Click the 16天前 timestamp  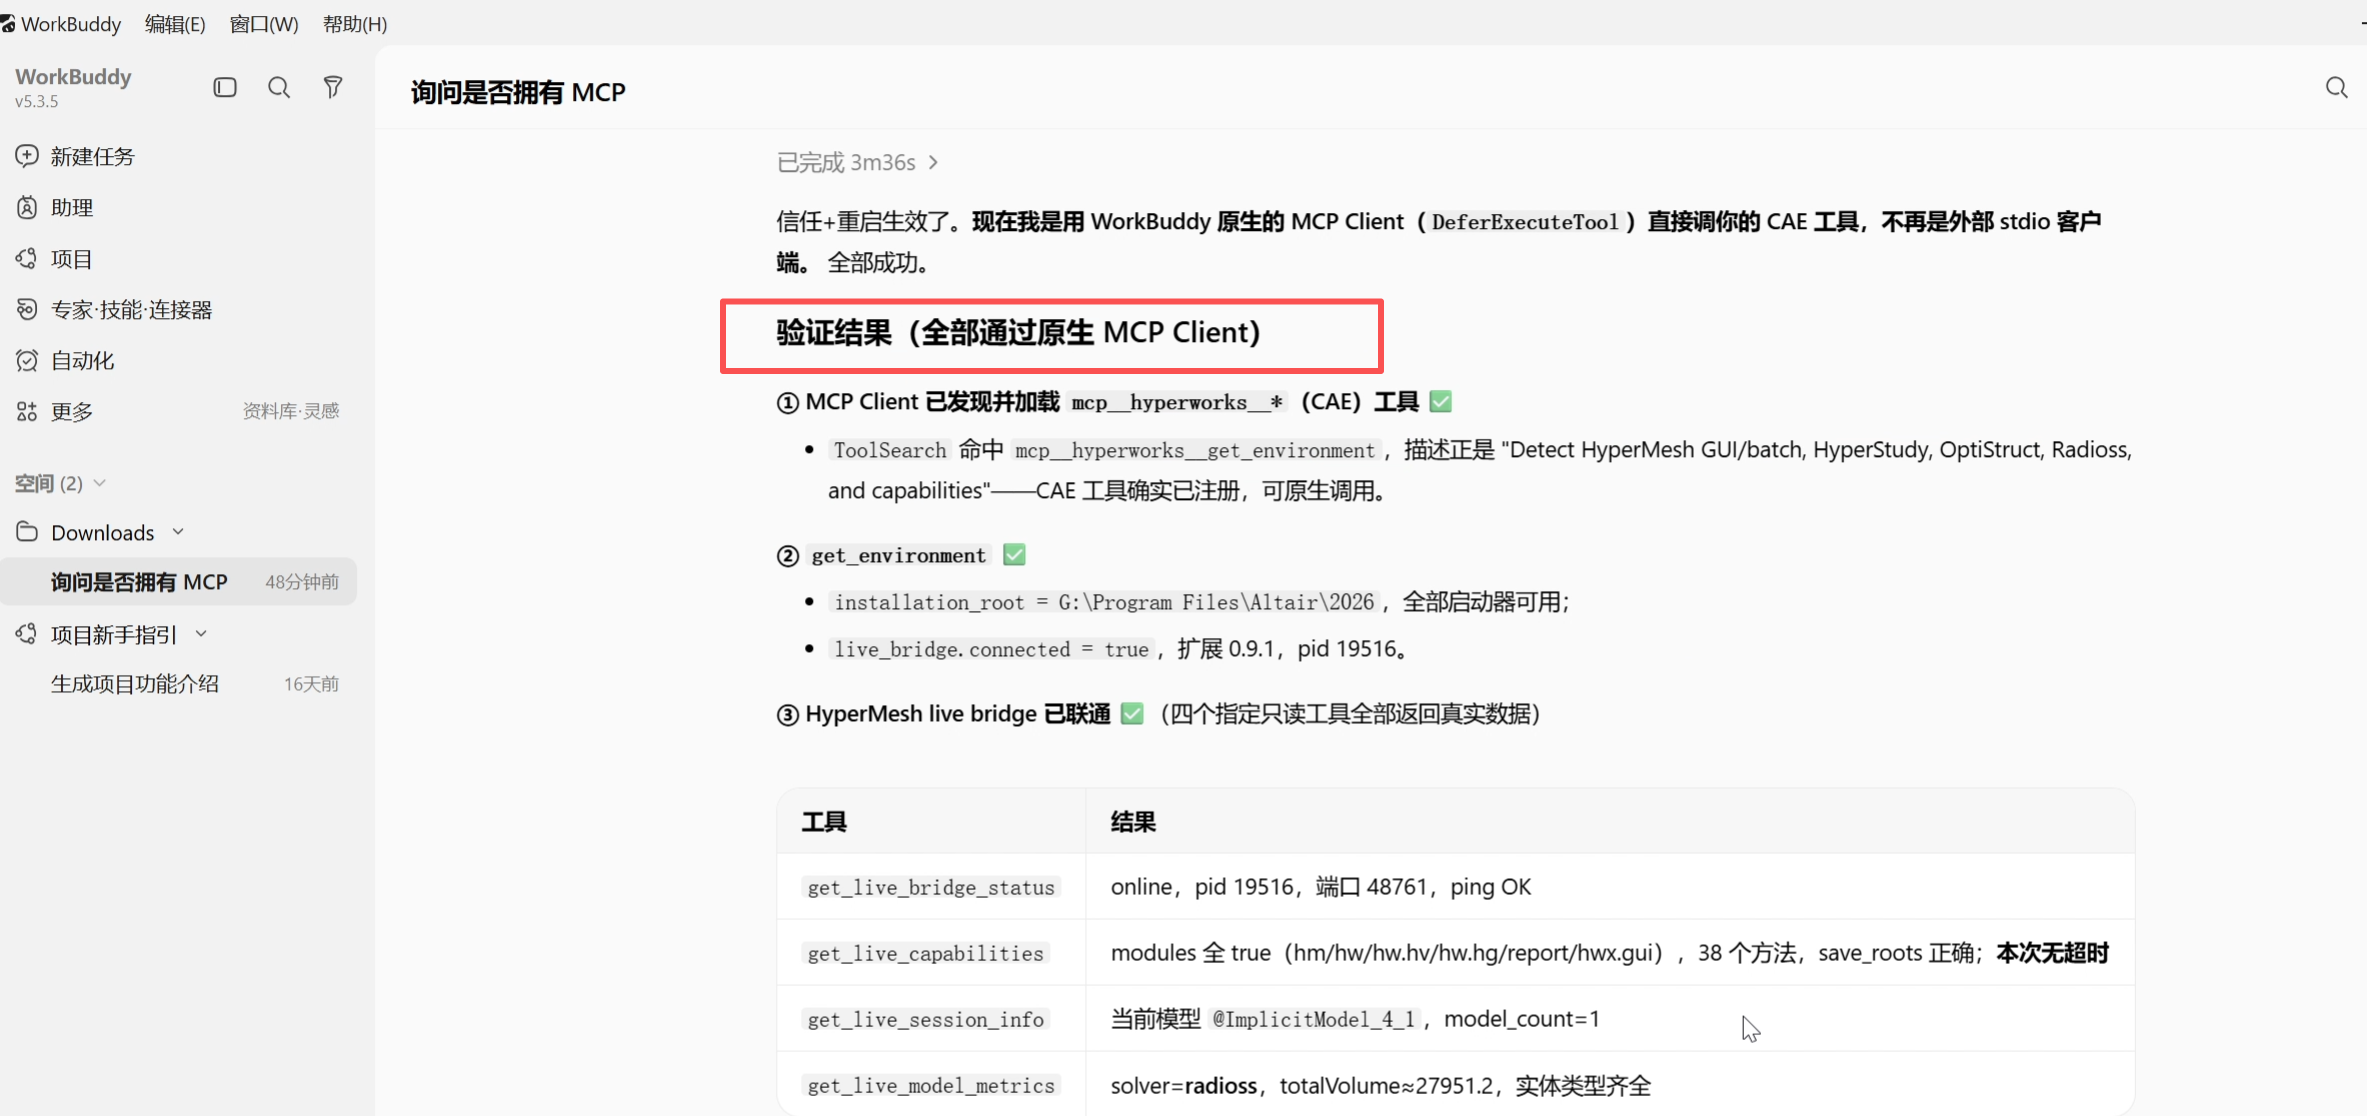[x=311, y=684]
